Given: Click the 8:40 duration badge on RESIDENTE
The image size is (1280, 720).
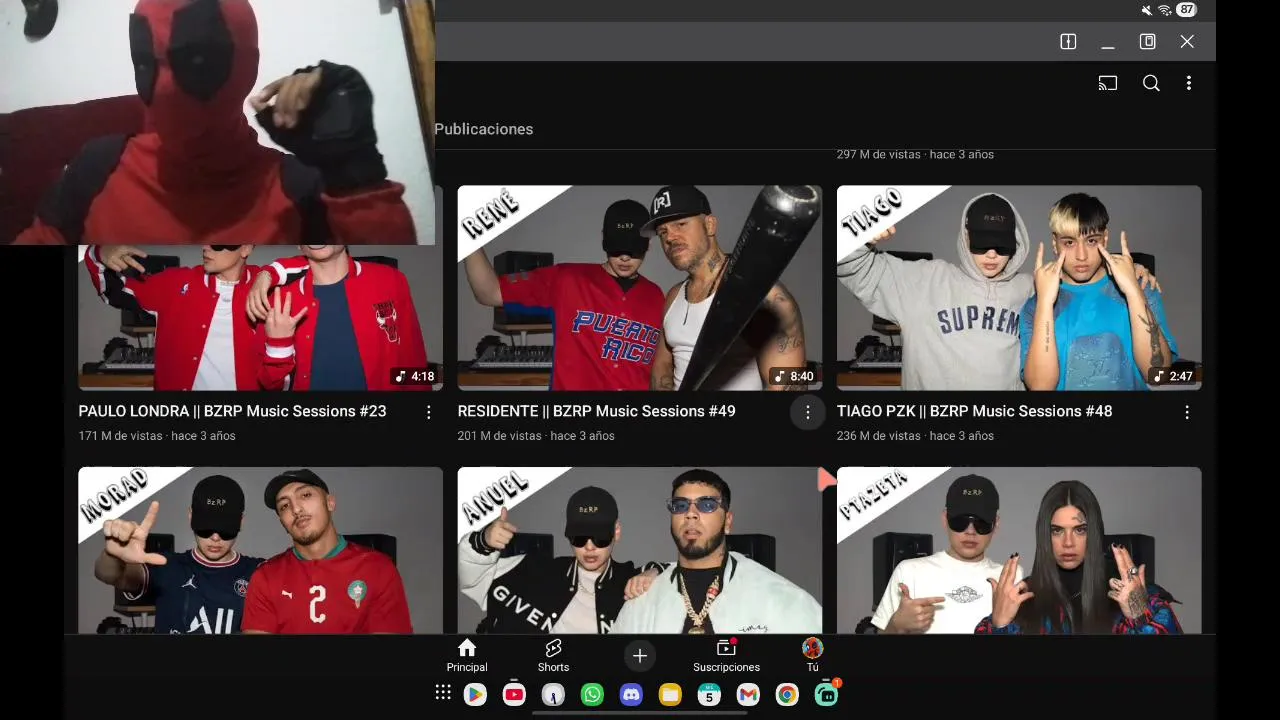Looking at the screenshot, I should (794, 377).
